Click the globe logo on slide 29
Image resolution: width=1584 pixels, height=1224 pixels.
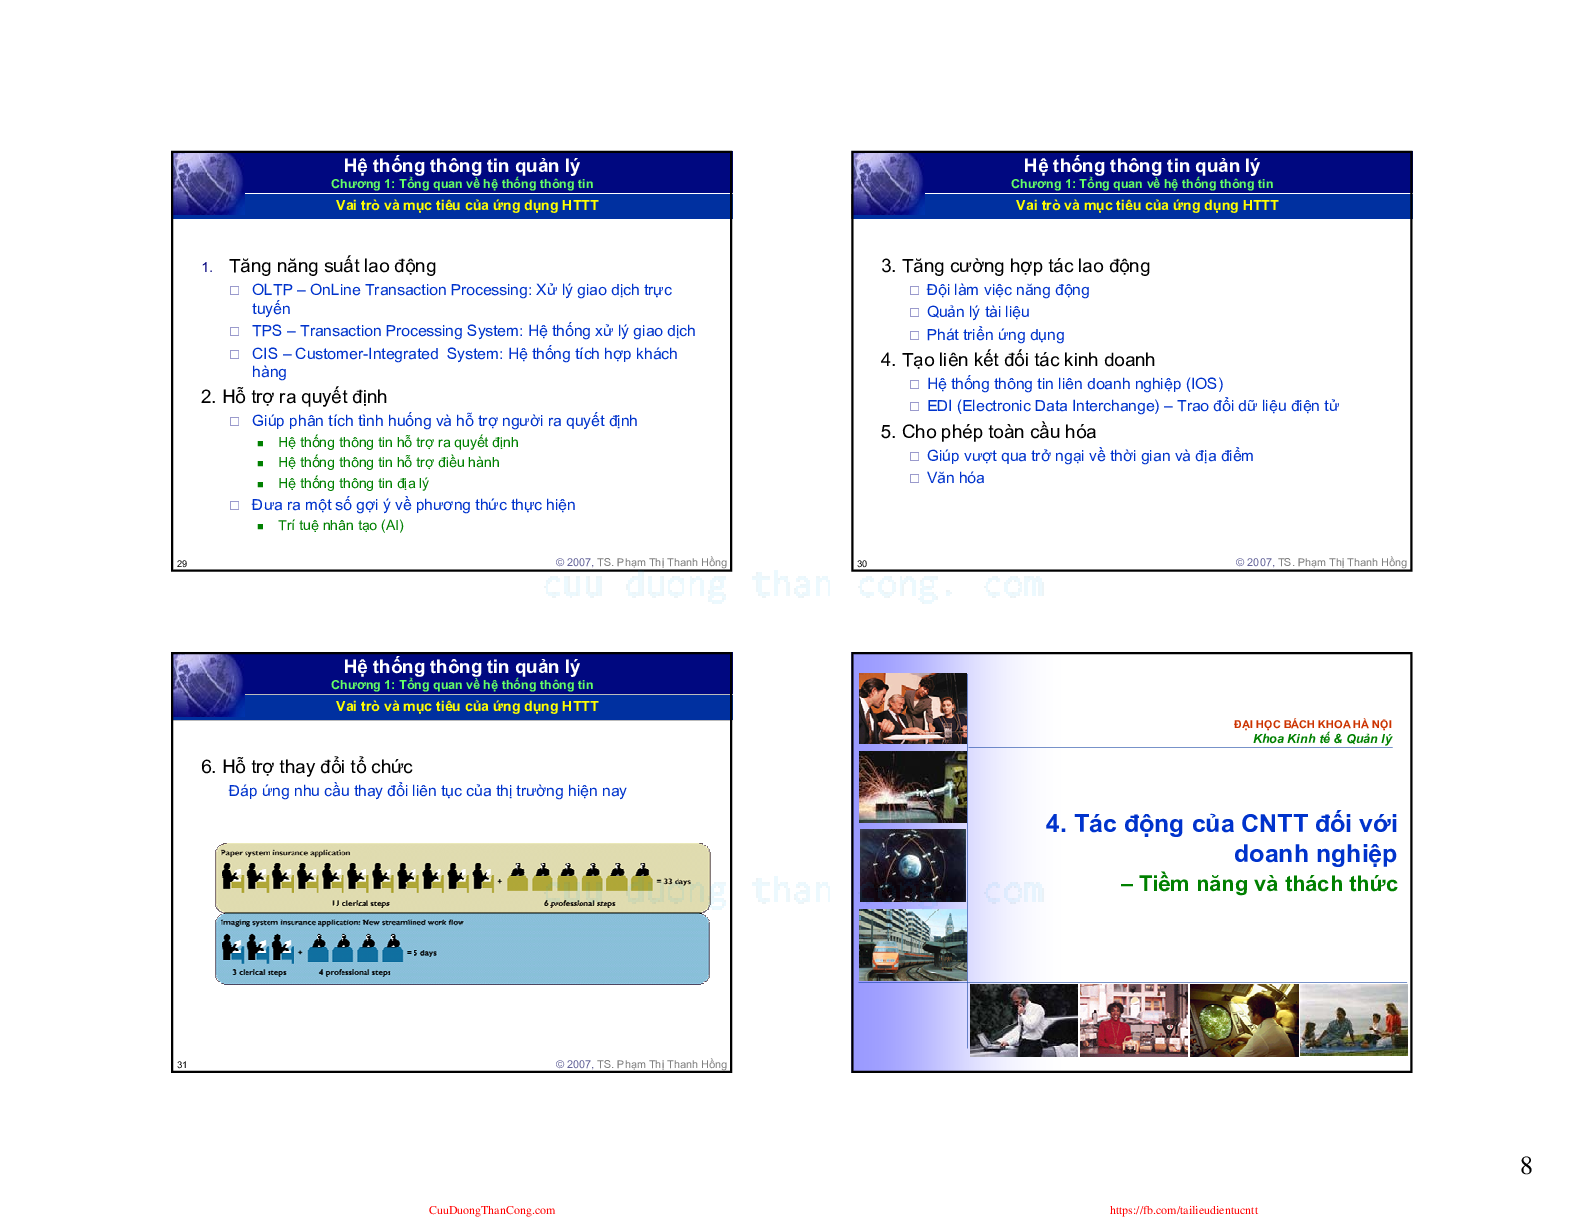pos(208,185)
